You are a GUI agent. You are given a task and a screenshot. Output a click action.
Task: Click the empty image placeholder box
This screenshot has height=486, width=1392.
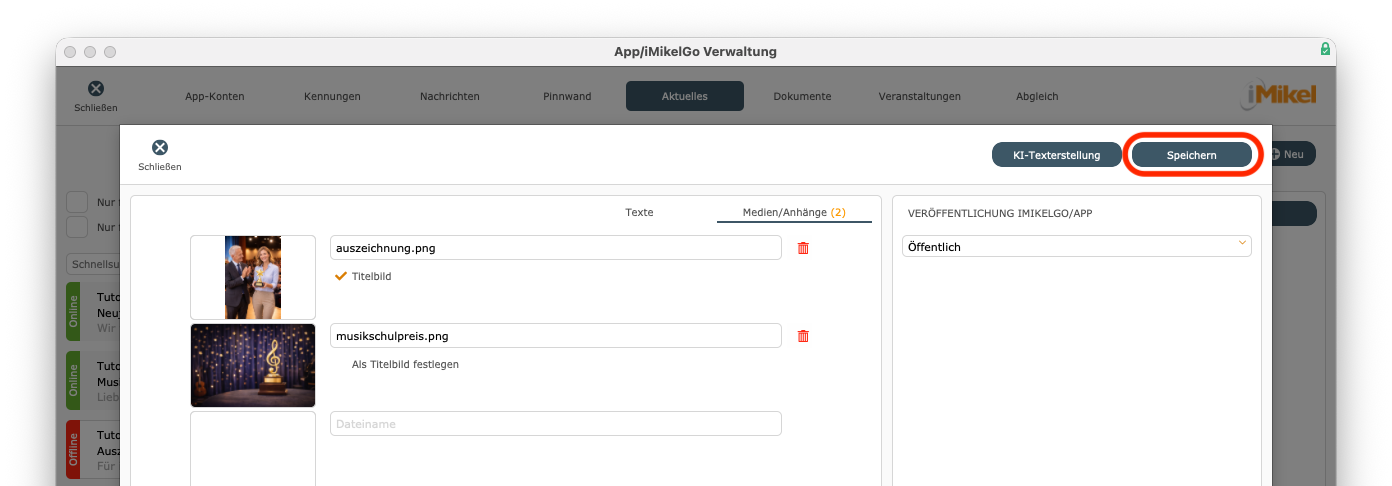253,450
